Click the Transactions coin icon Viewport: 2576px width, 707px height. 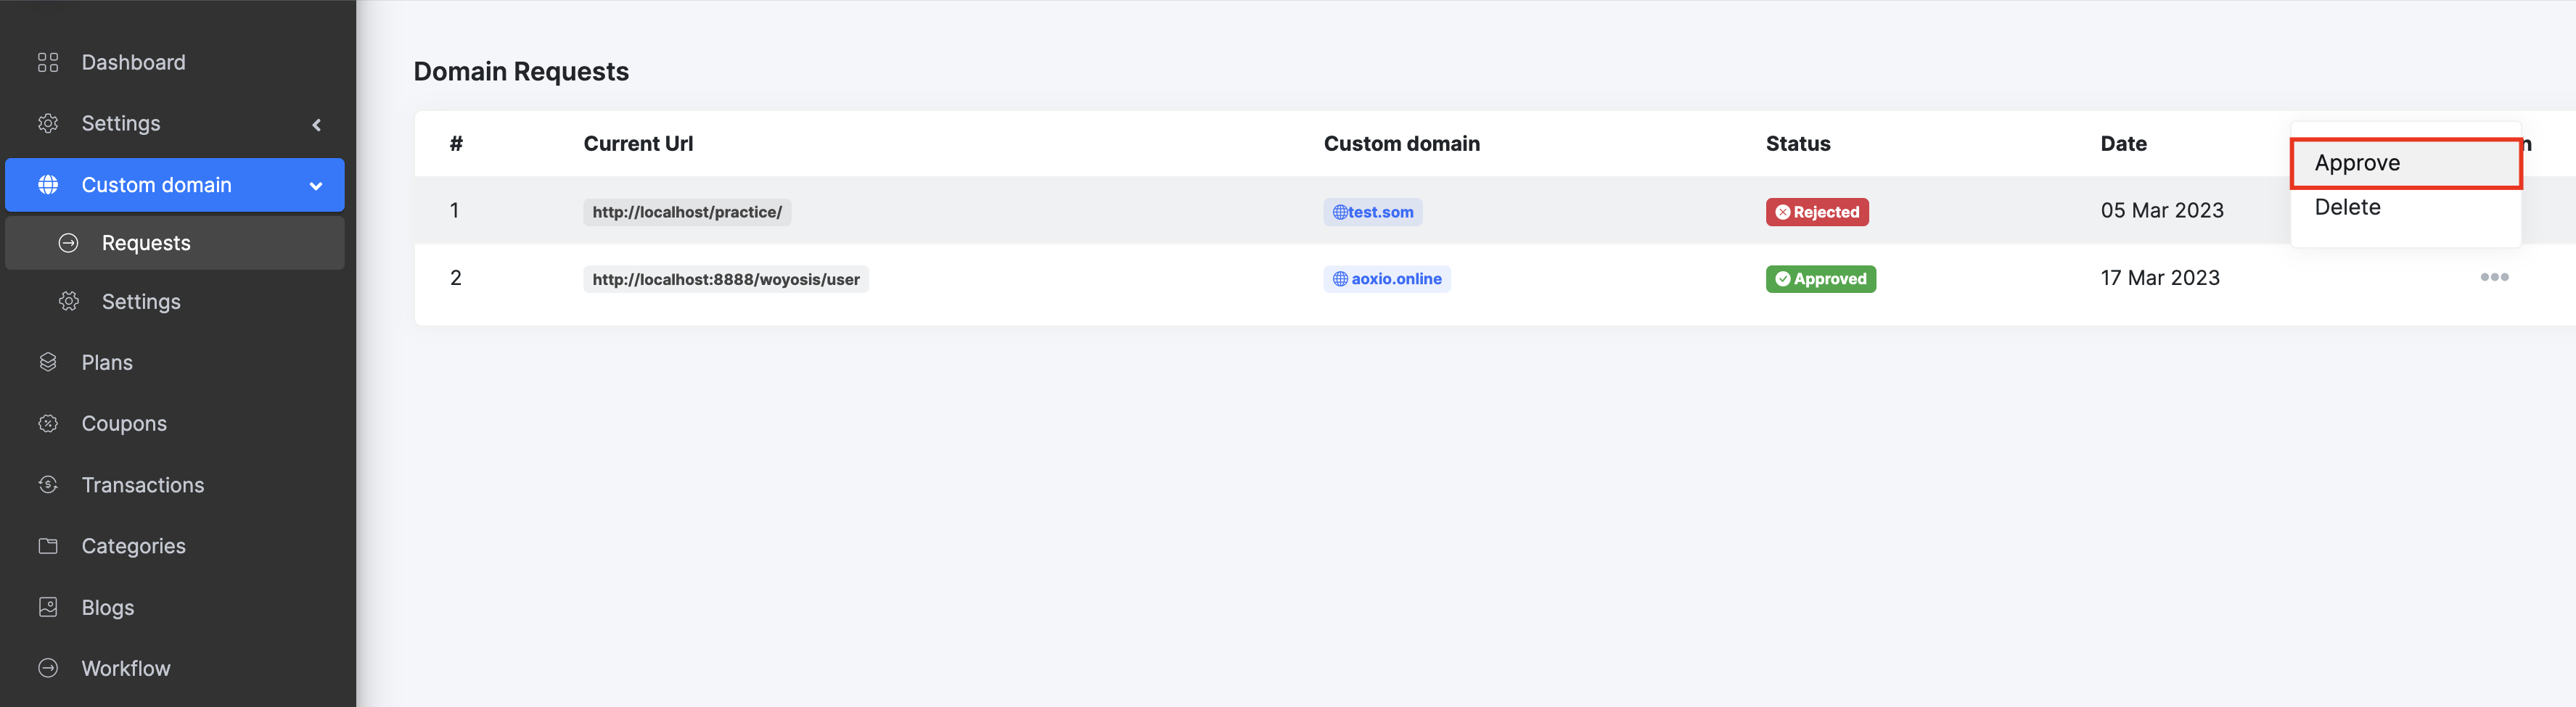coord(48,485)
